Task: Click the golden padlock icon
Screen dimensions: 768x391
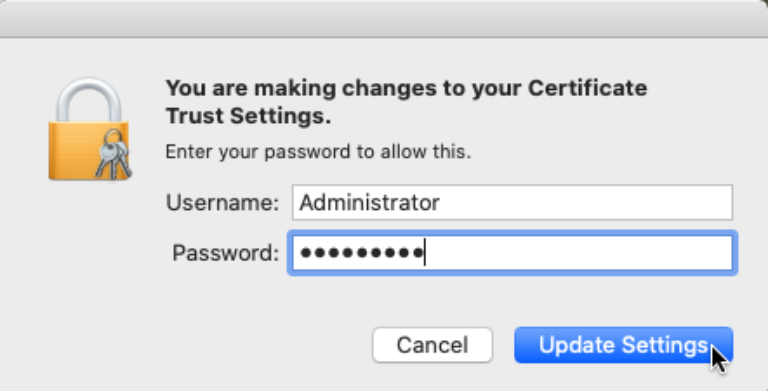Action: [90, 129]
